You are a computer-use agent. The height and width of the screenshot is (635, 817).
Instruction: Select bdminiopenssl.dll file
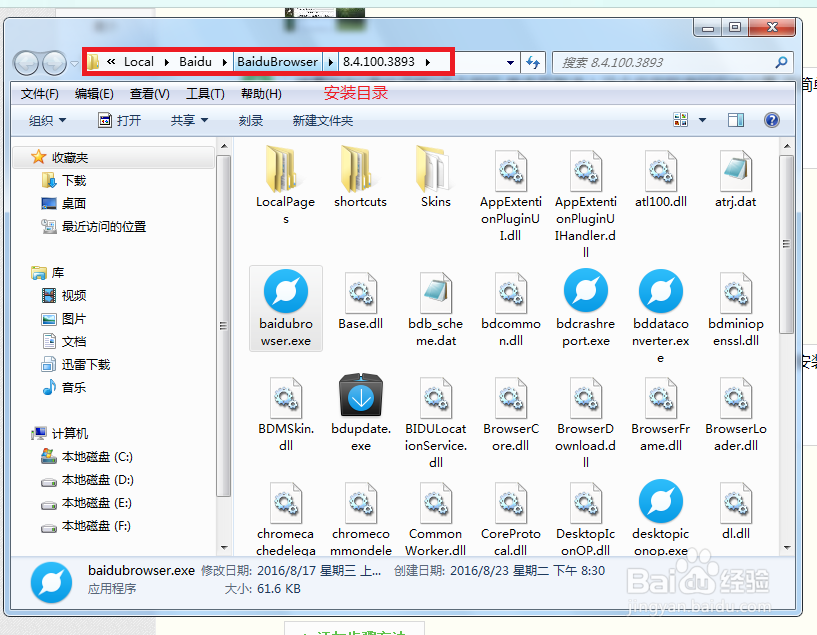coord(735,309)
